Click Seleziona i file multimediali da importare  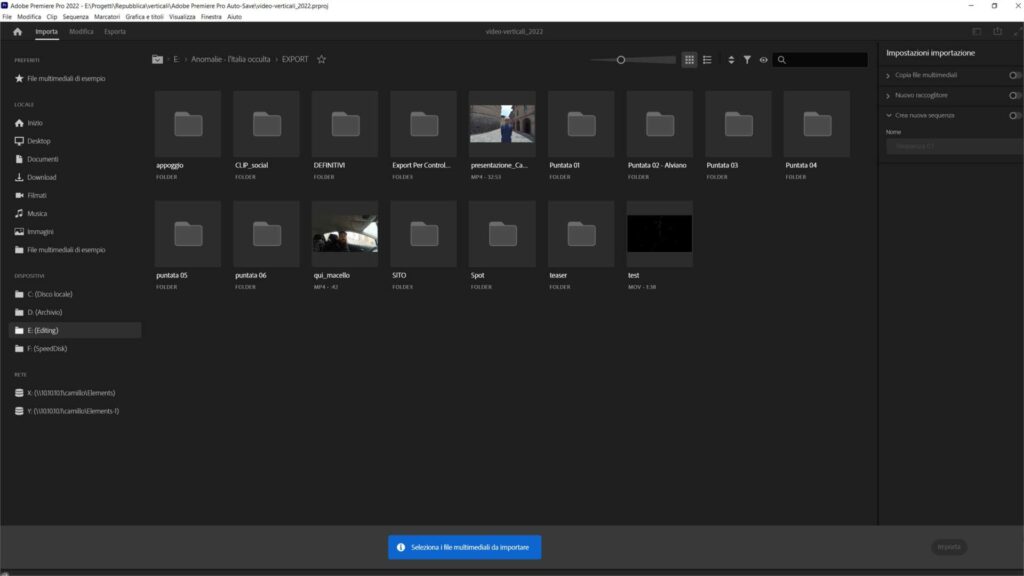click(466, 547)
